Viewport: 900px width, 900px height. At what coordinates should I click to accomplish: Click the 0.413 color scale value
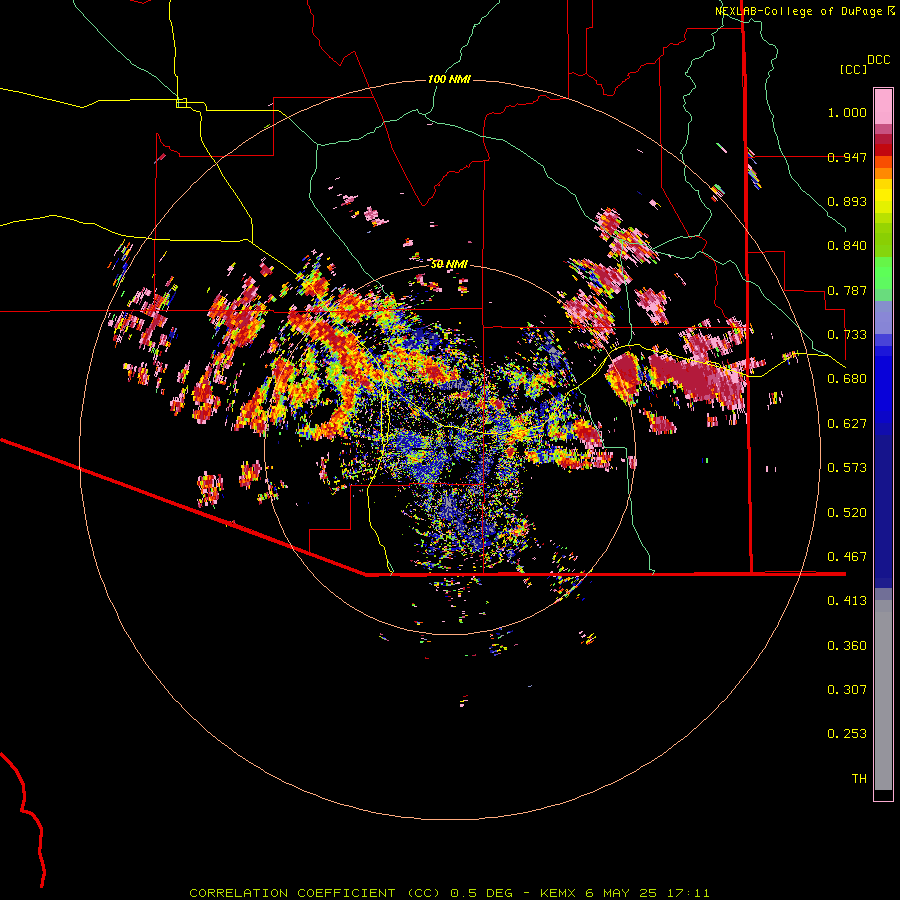[x=847, y=601]
